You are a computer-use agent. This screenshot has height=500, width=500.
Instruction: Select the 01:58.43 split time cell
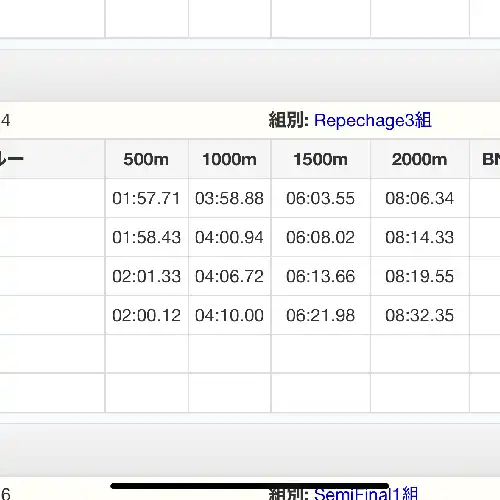[146, 237]
